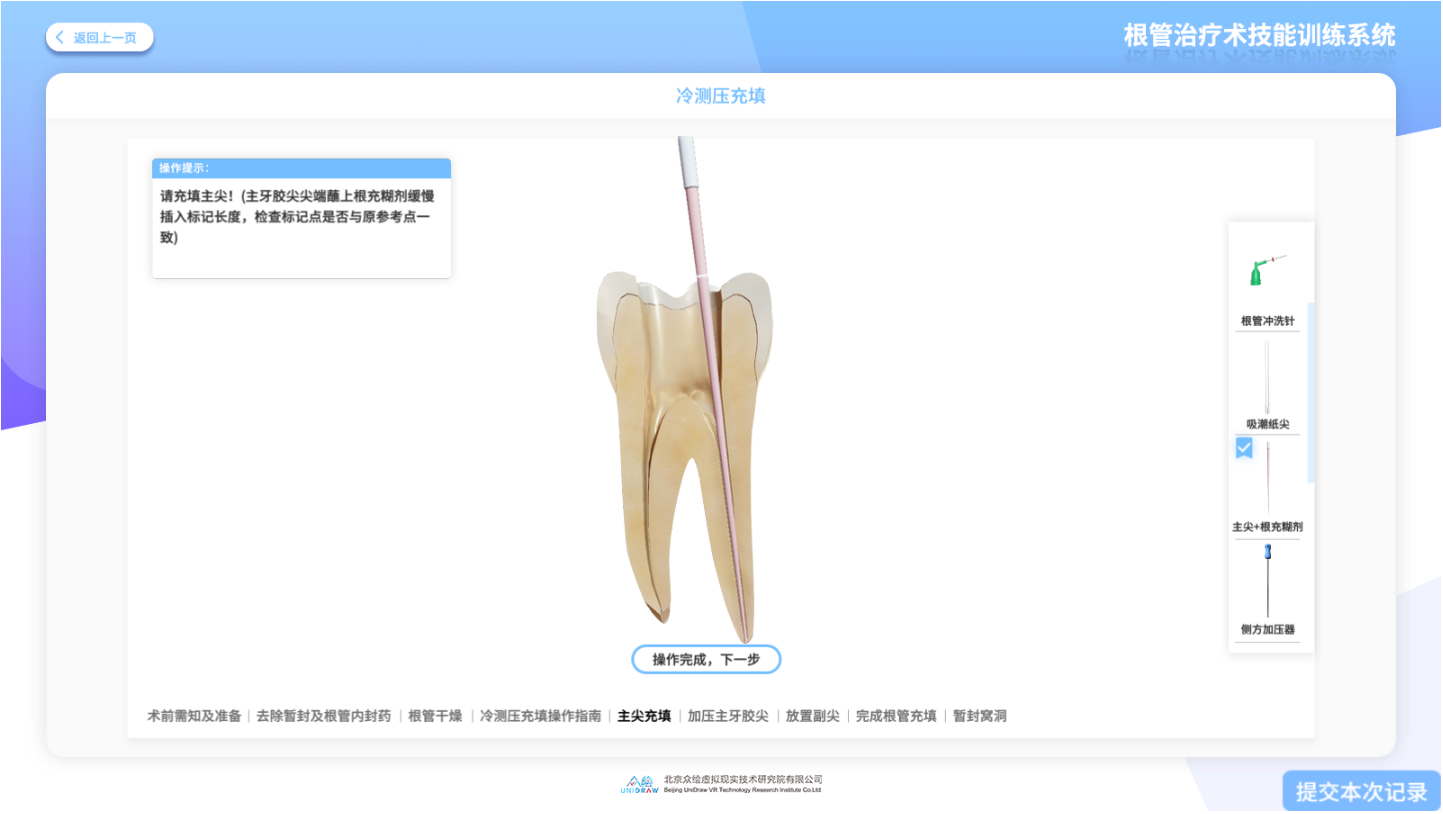Image resolution: width=1443 pixels, height=814 pixels.
Task: Click the gutta-percha cone inside the tooth
Action: (x=718, y=450)
